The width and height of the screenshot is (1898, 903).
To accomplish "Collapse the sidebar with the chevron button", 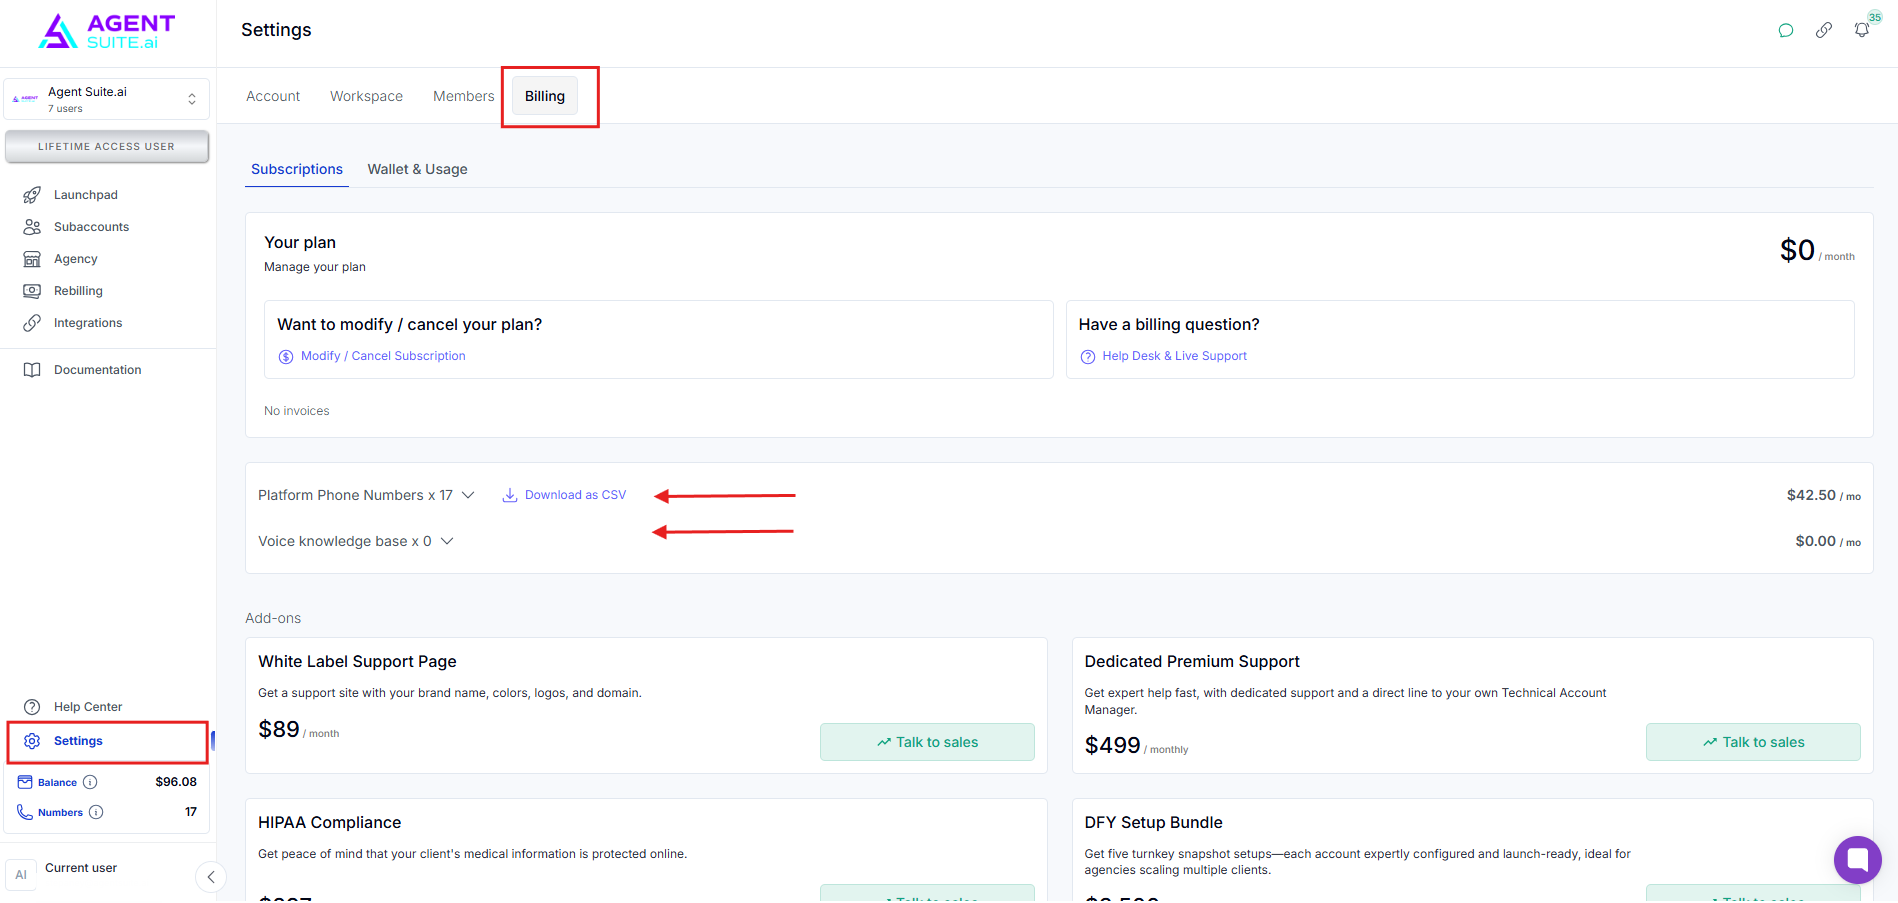I will [210, 877].
